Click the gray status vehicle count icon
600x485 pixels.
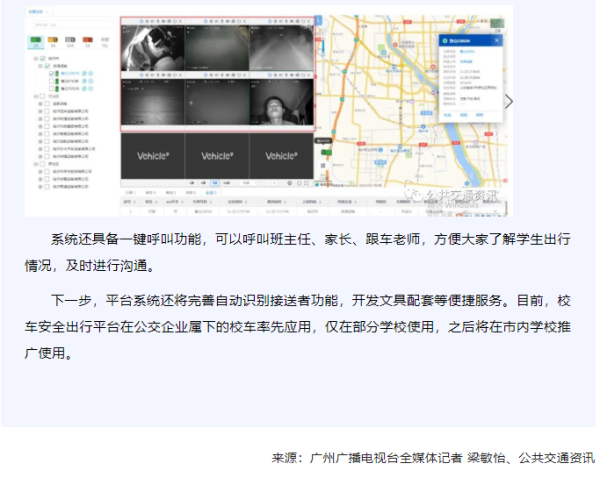(x=69, y=40)
